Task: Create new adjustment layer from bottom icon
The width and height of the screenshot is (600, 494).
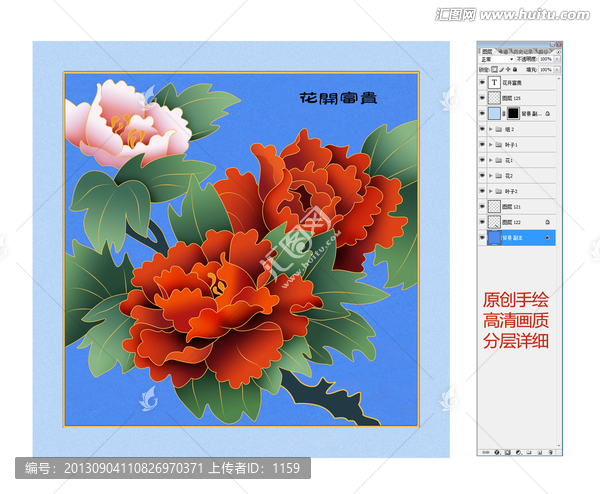Action: (518, 452)
